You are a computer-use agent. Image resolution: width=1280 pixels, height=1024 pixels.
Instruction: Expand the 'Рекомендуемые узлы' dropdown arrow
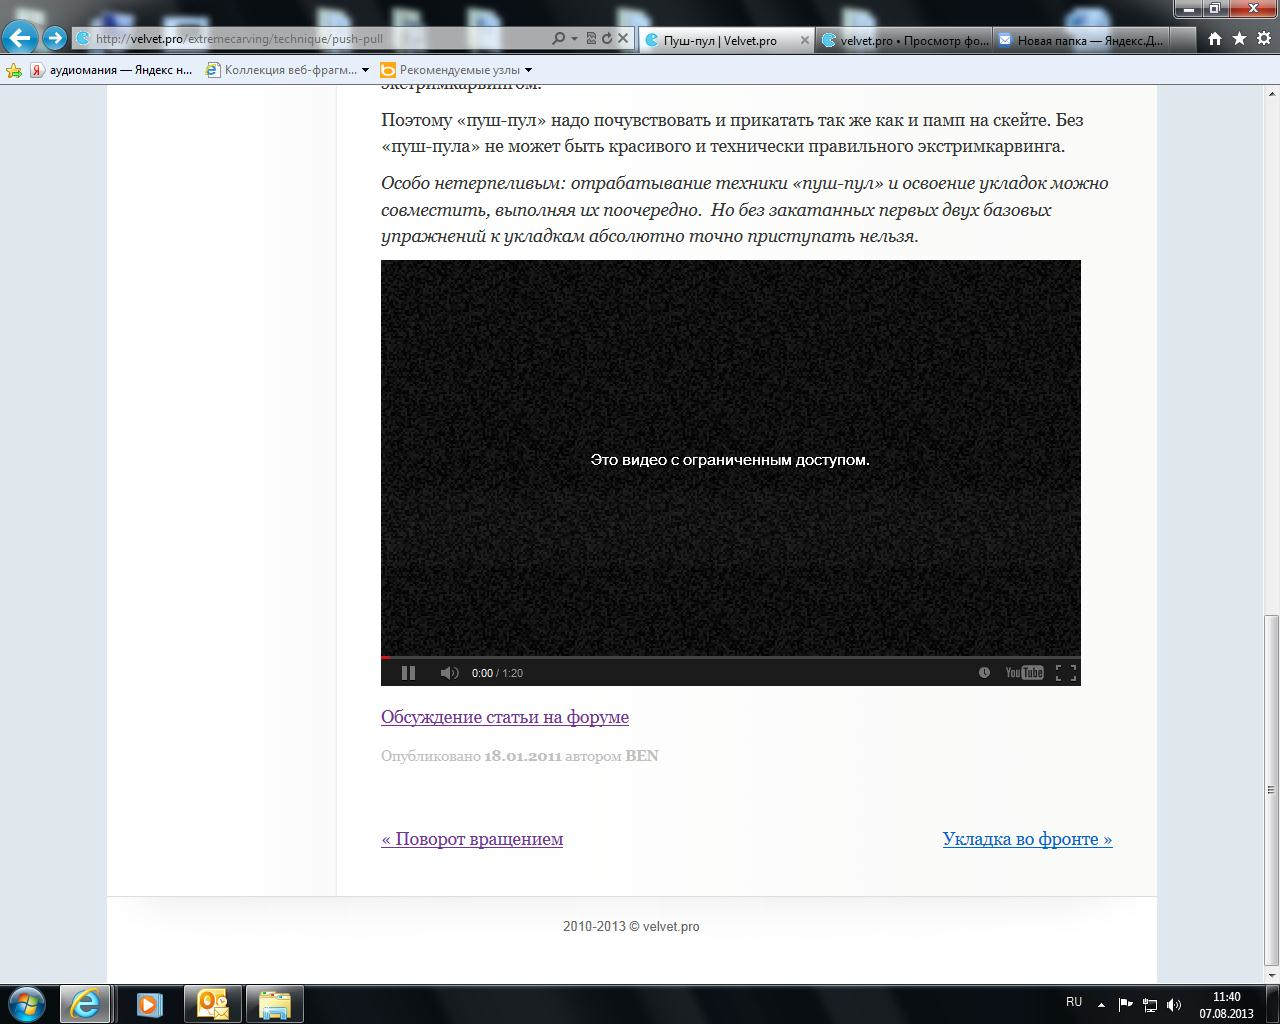(x=528, y=70)
